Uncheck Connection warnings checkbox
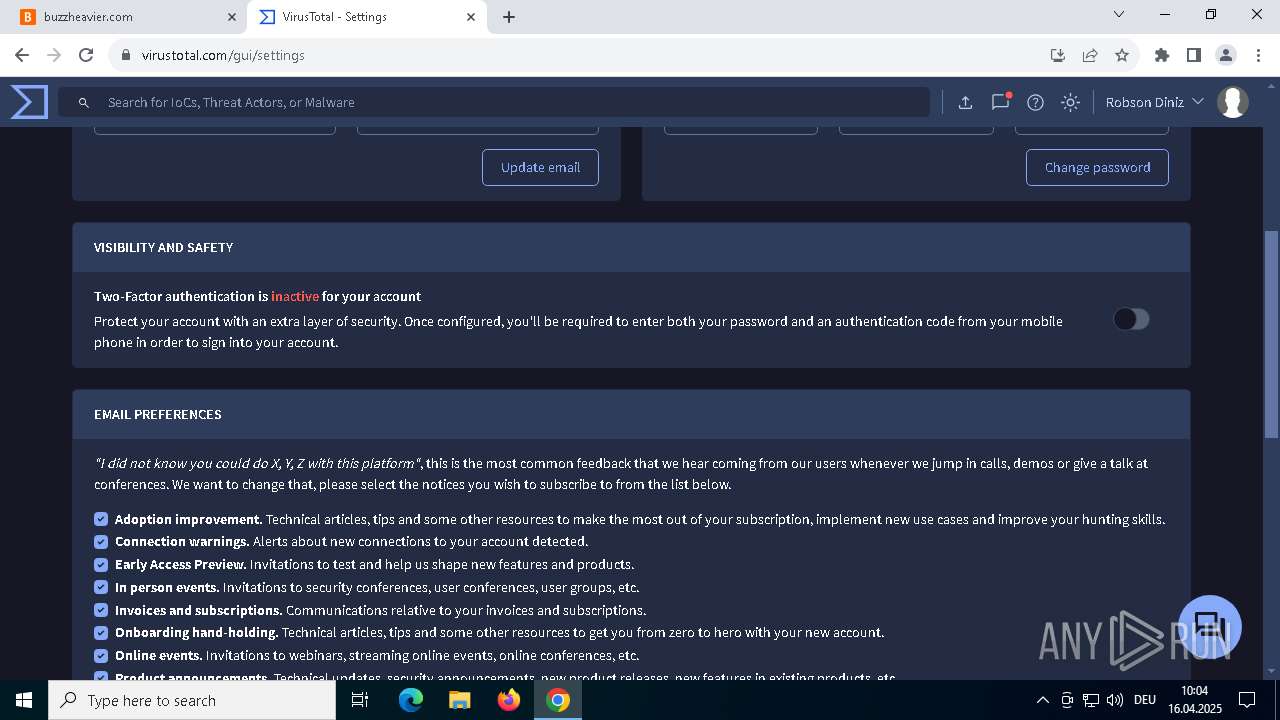Viewport: 1280px width, 720px height. 101,542
